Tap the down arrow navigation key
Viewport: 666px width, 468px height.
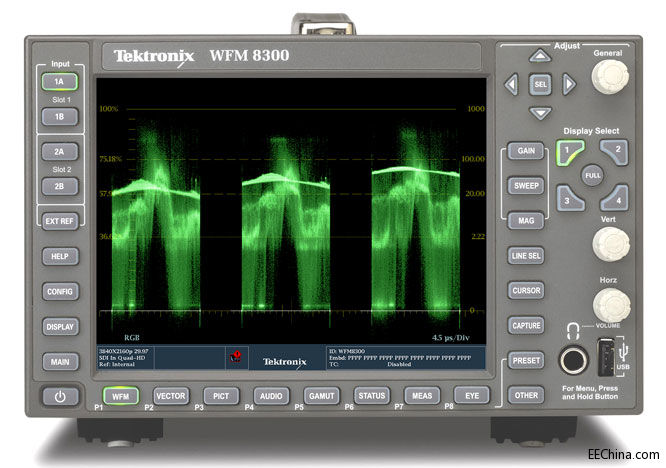click(540, 113)
